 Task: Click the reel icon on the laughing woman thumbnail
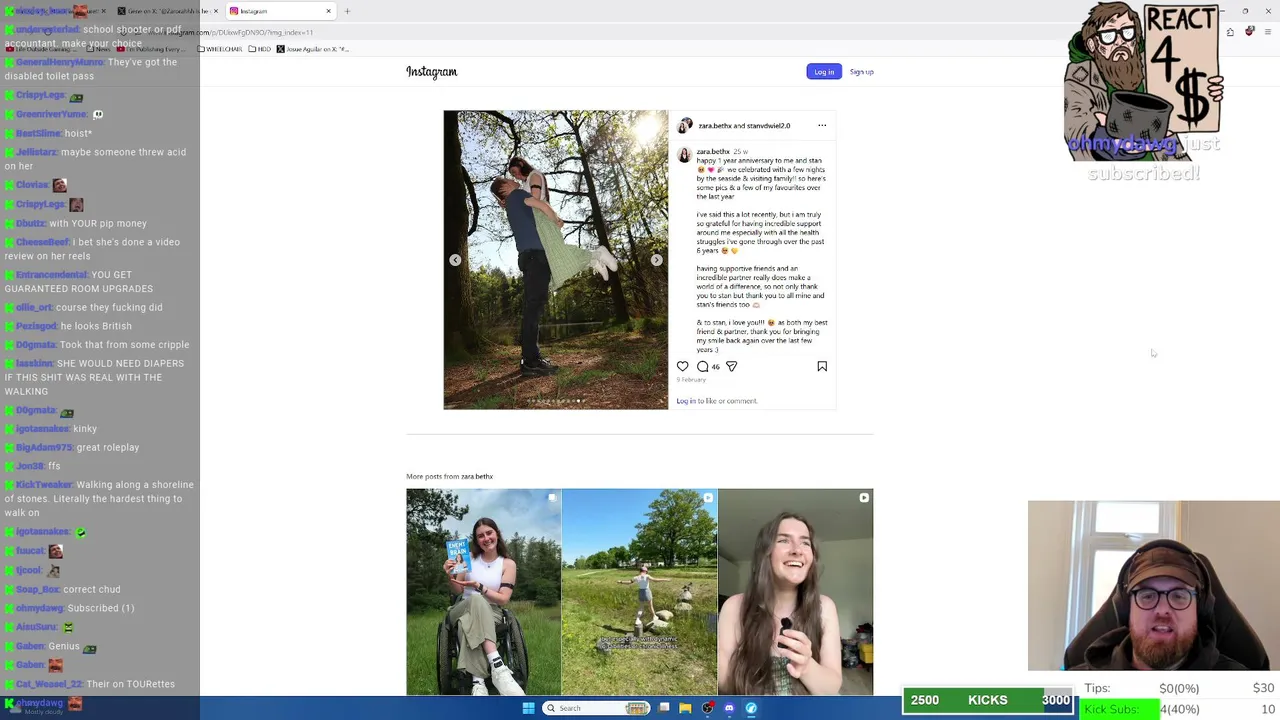coord(864,497)
